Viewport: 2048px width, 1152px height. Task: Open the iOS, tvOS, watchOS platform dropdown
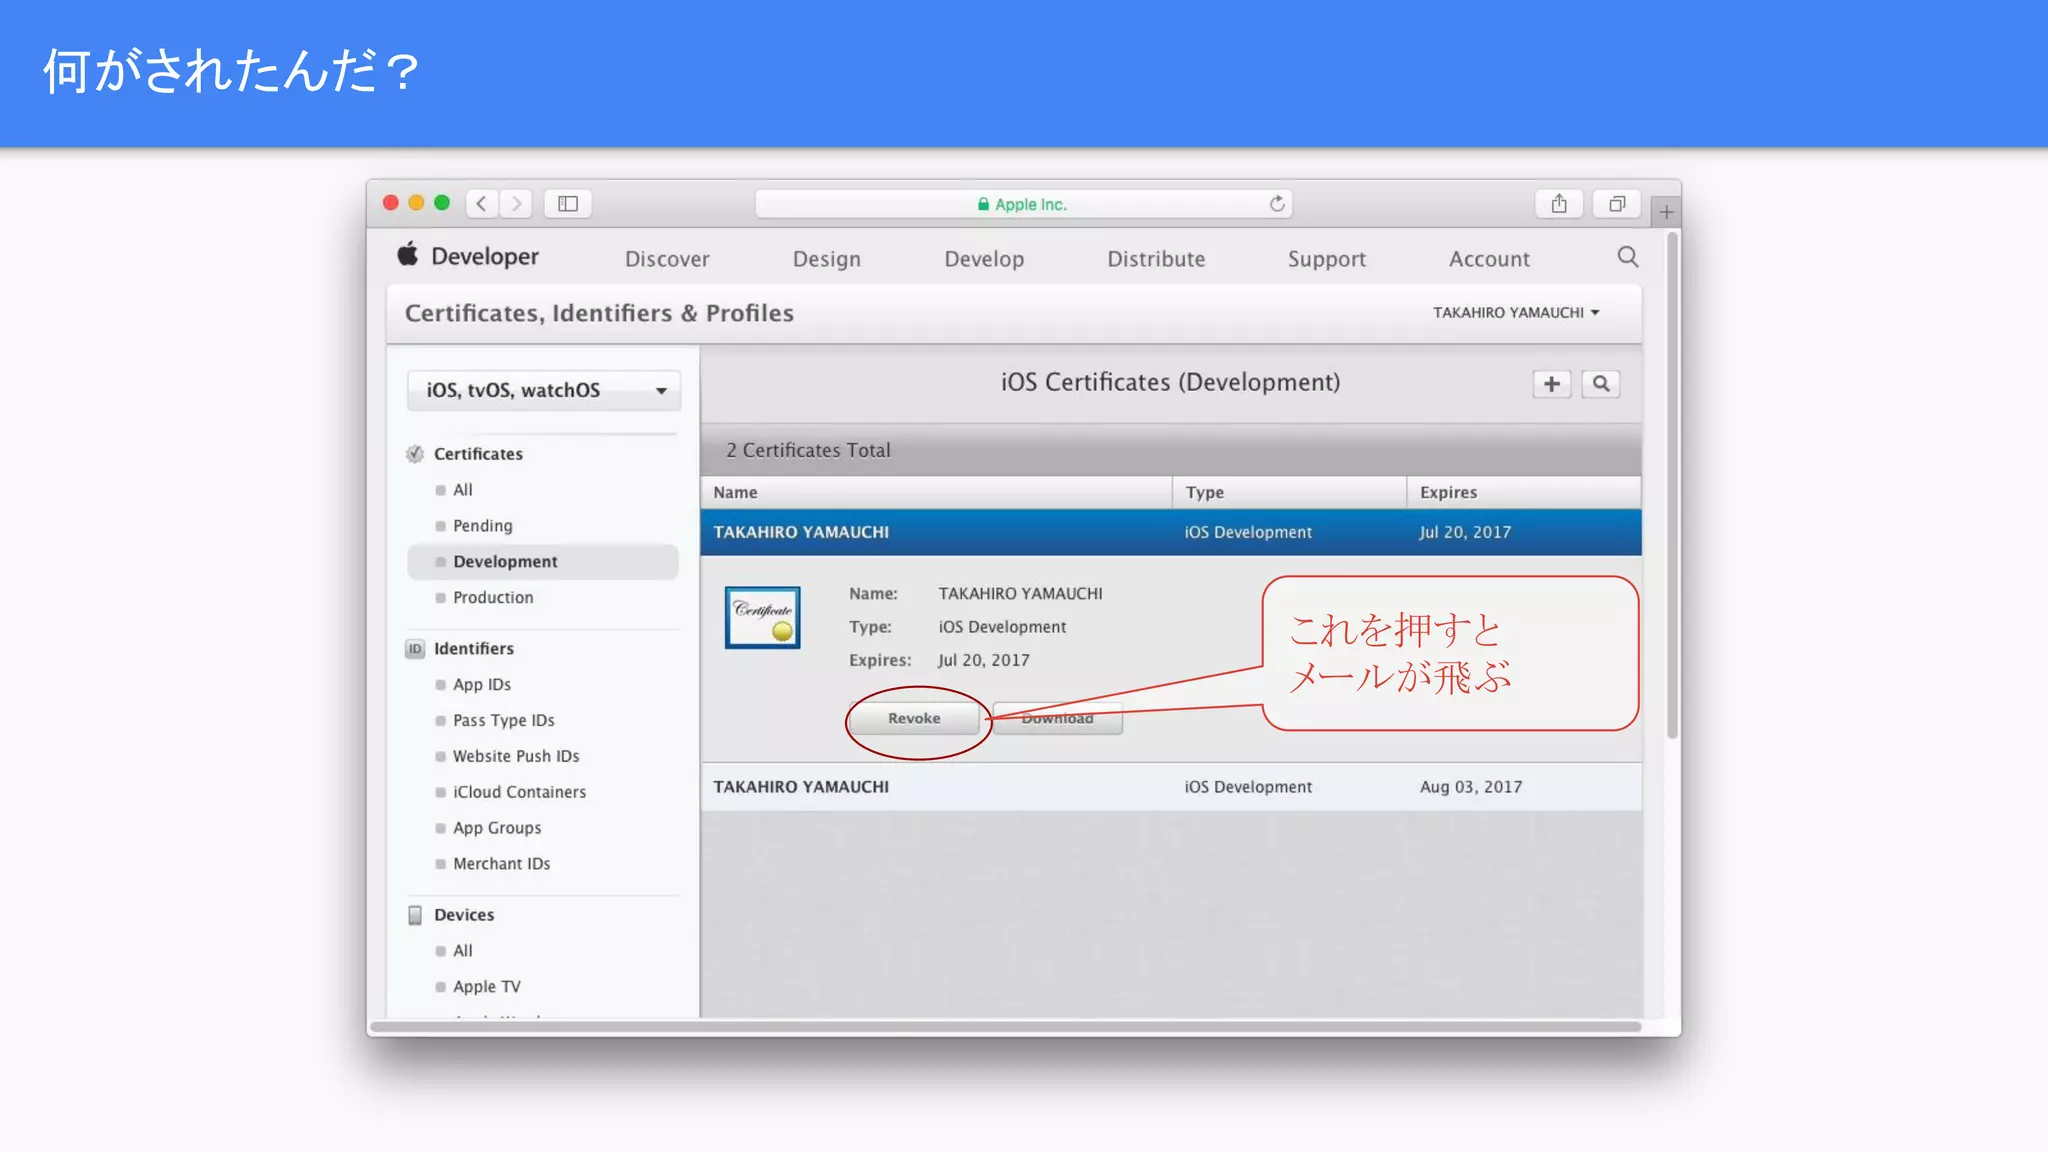[544, 390]
